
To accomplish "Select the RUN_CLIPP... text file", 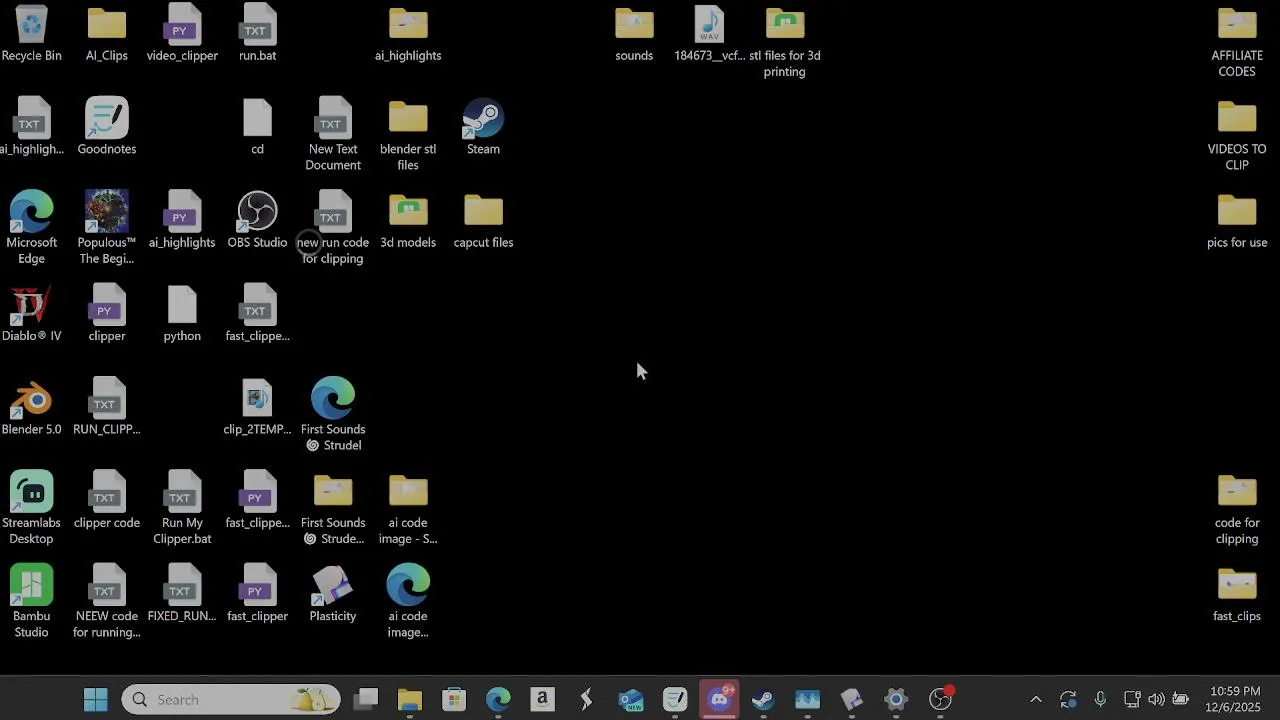I will pyautogui.click(x=107, y=406).
